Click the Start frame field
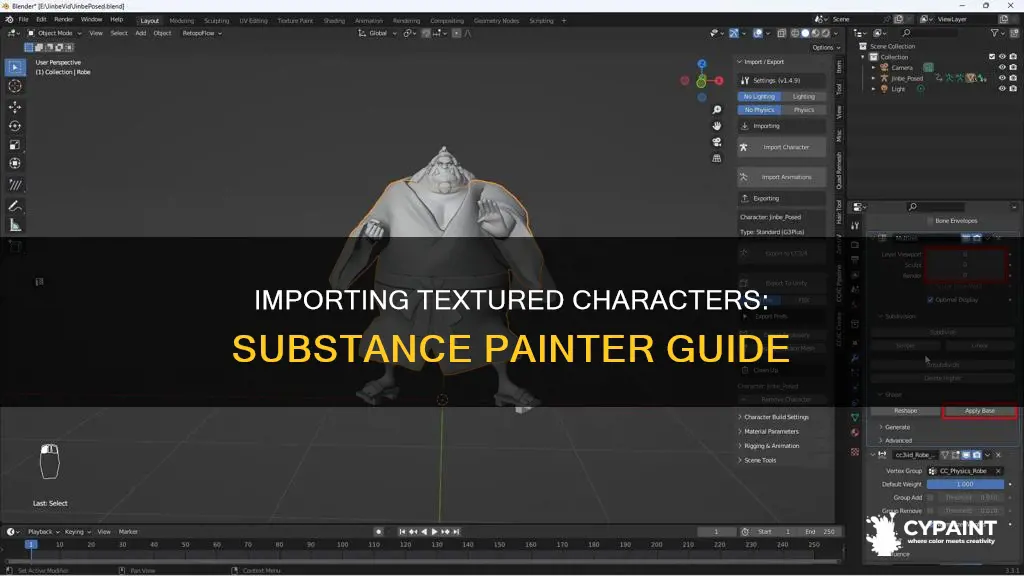 [x=776, y=532]
